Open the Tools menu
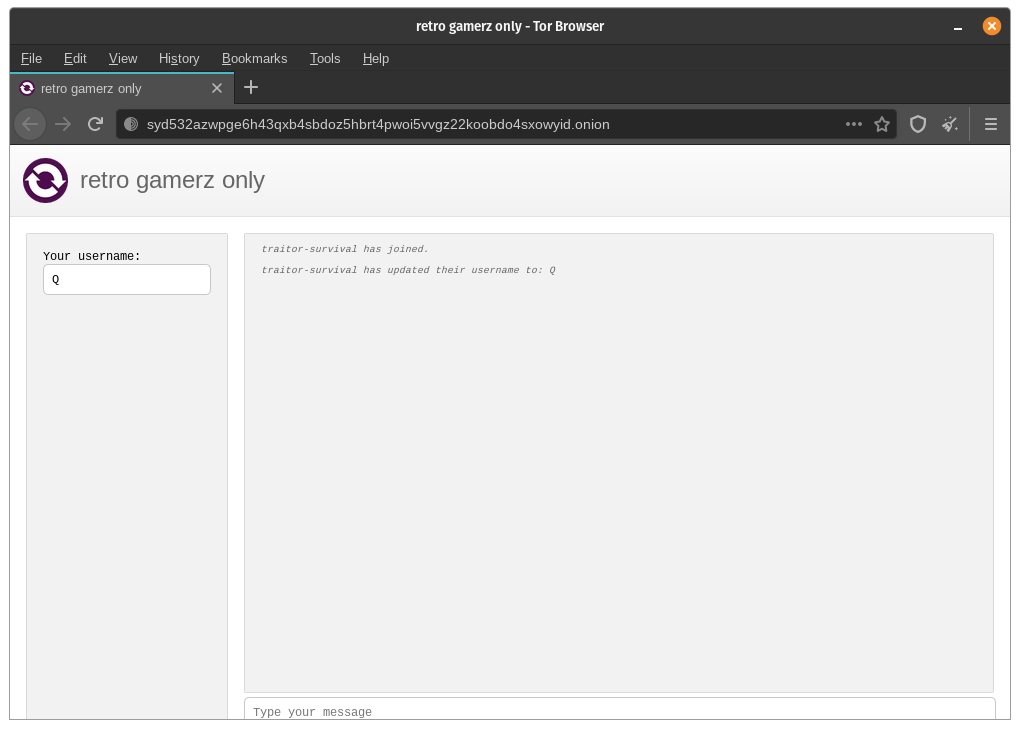This screenshot has height=729, width=1020. (325, 58)
